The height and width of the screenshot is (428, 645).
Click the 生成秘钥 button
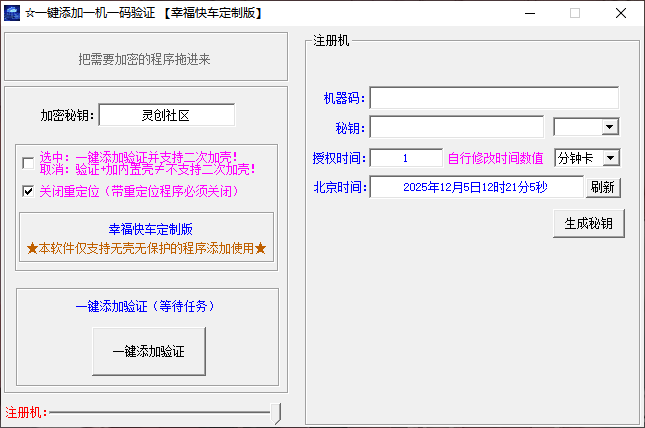pos(589,224)
